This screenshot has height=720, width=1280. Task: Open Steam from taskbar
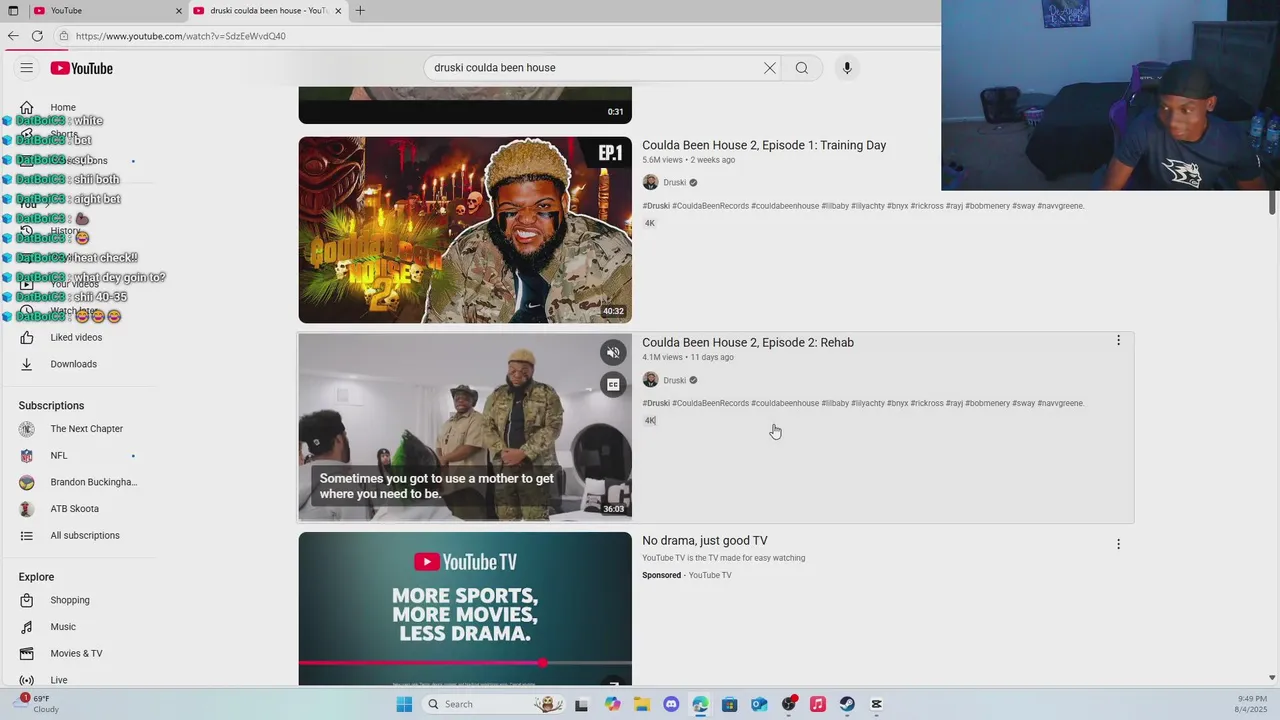coord(847,704)
